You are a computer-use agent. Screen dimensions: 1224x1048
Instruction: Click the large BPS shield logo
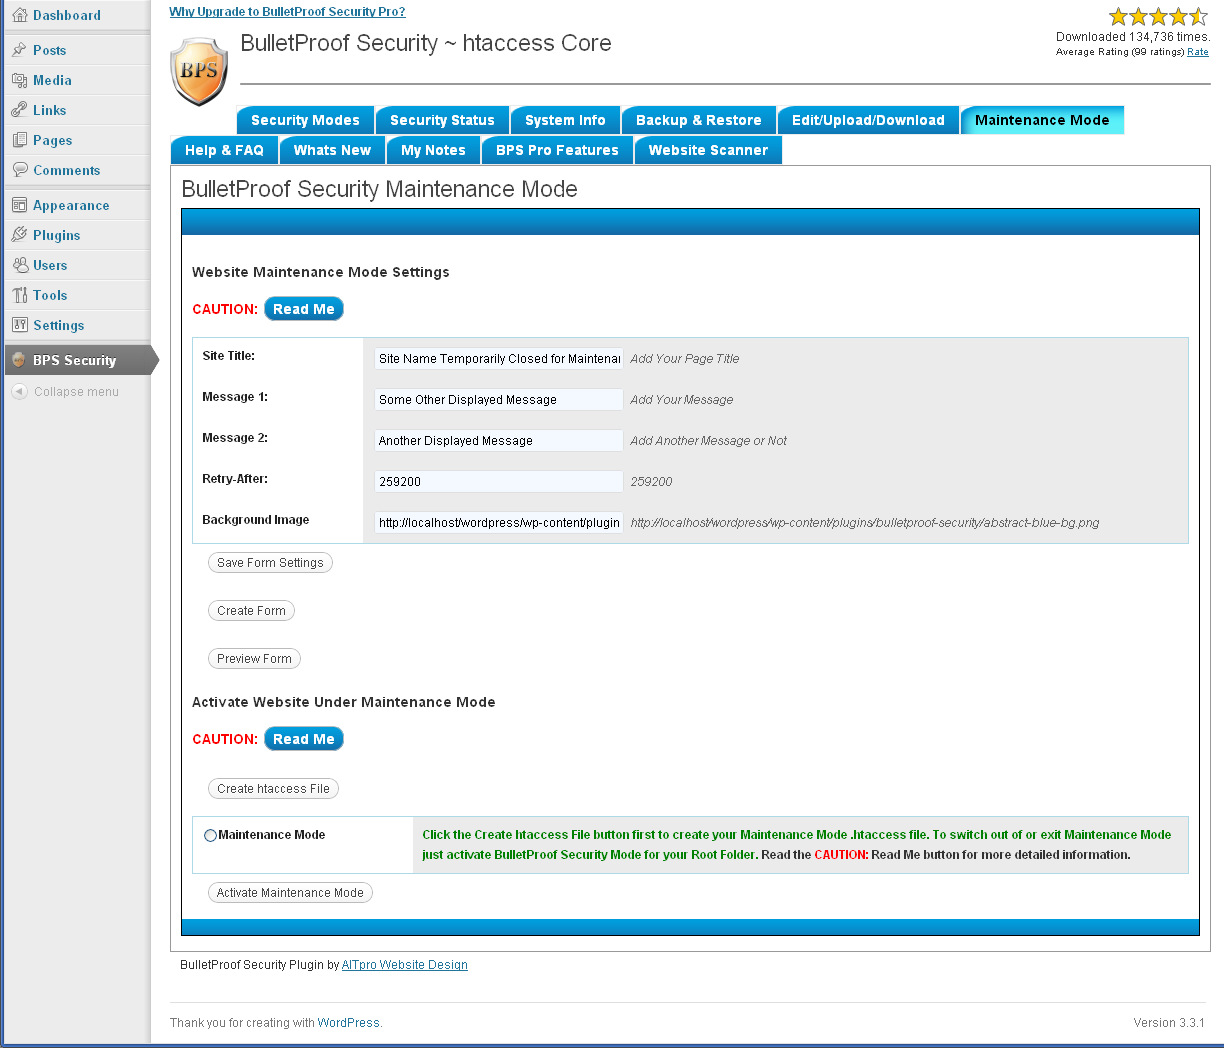tap(200, 71)
